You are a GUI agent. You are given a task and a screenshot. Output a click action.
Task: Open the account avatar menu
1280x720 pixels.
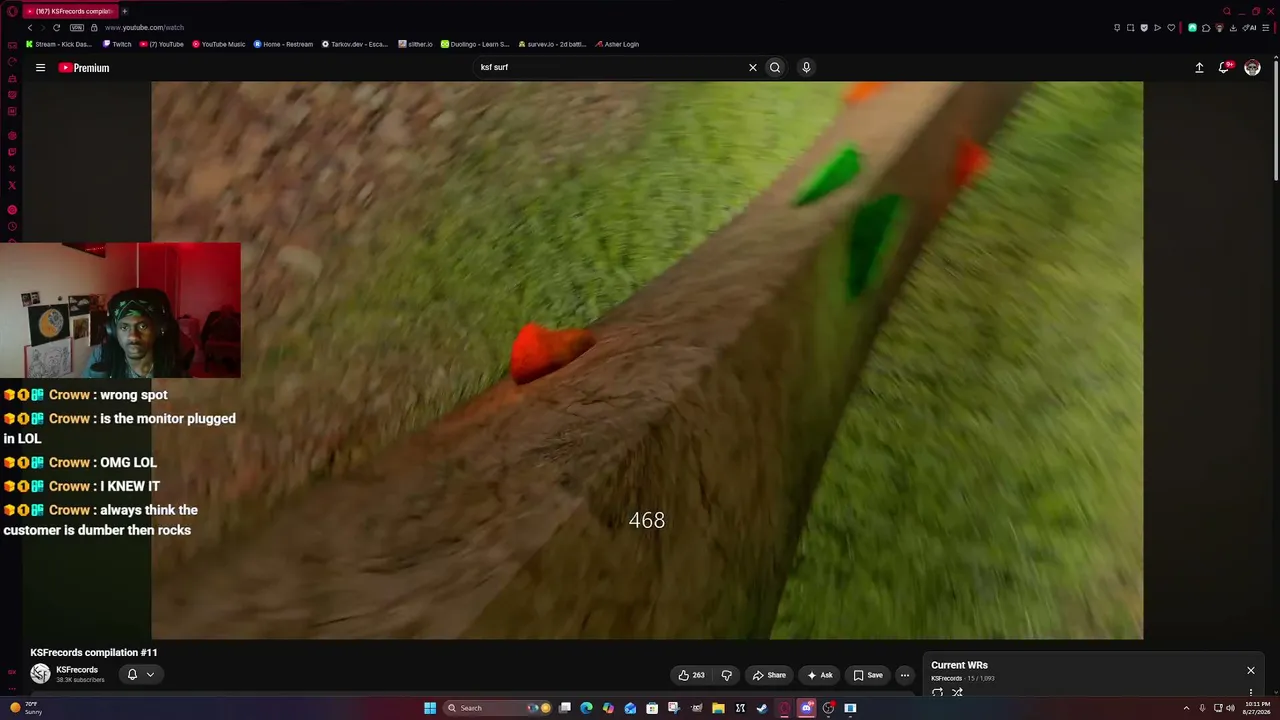point(1252,68)
